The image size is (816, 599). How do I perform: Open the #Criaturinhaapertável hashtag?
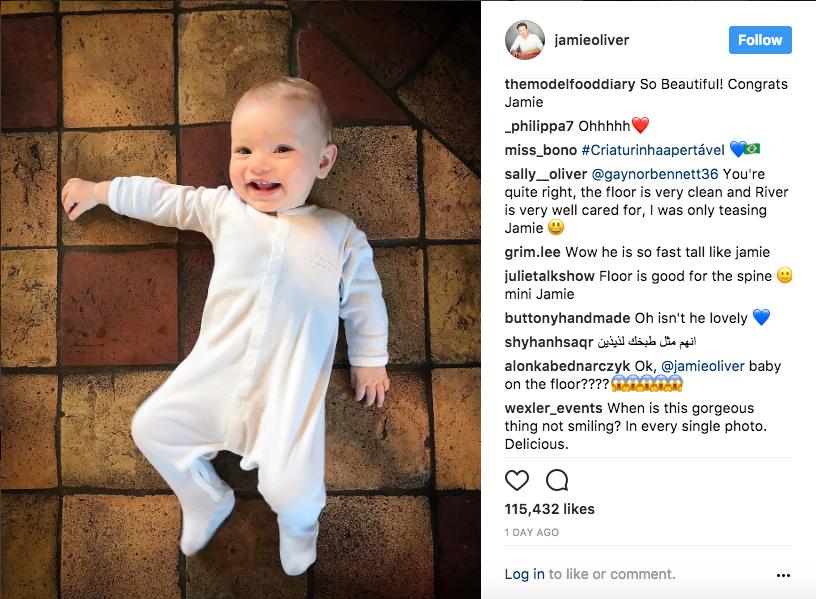coord(653,150)
